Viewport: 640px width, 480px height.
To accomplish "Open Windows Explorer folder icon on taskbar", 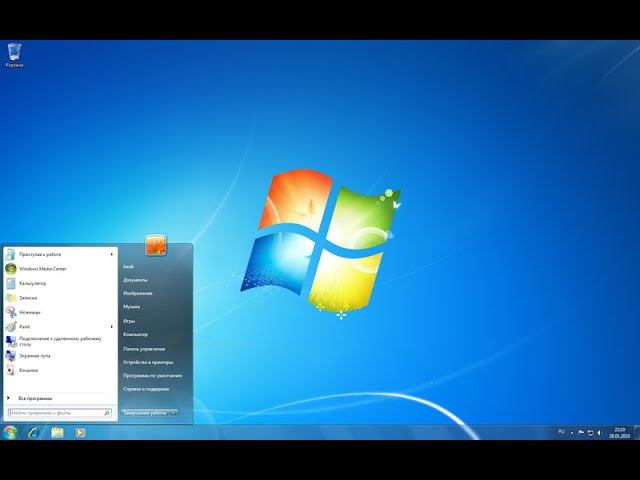I will pyautogui.click(x=57, y=433).
